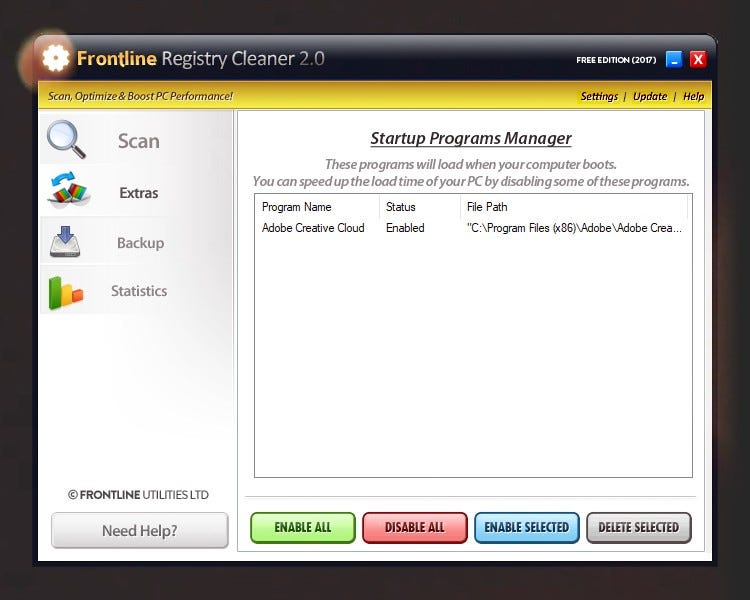
Task: Click the Statistics bar chart icon
Action: pos(66,292)
